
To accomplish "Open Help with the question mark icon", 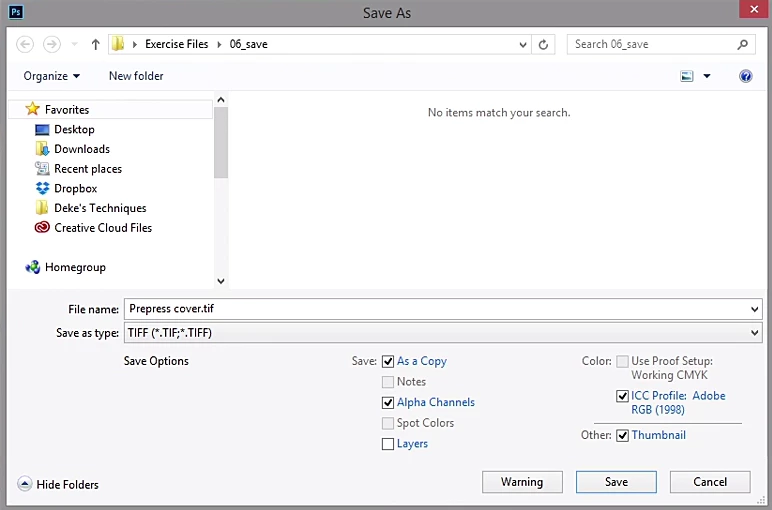I will pos(745,76).
